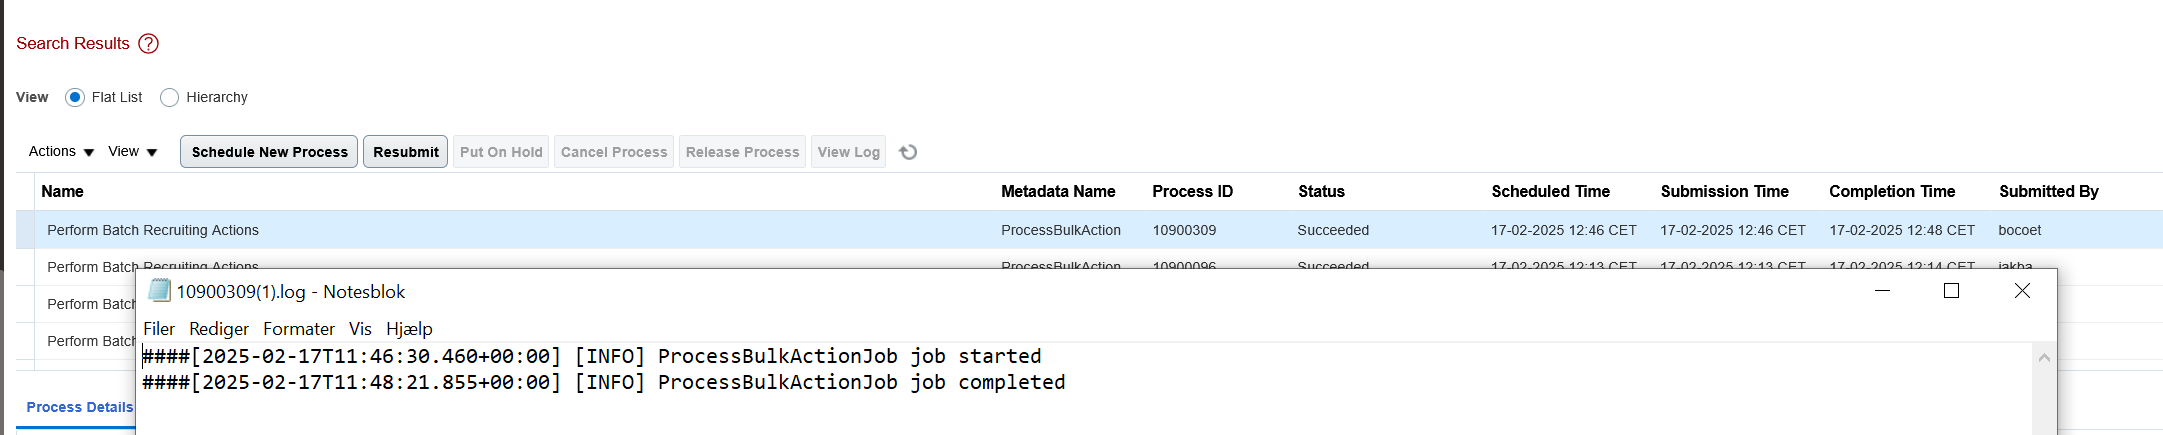Viewport: 2163px width, 435px height.
Task: Open the Filer menu in Notesblok
Action: pos(159,329)
